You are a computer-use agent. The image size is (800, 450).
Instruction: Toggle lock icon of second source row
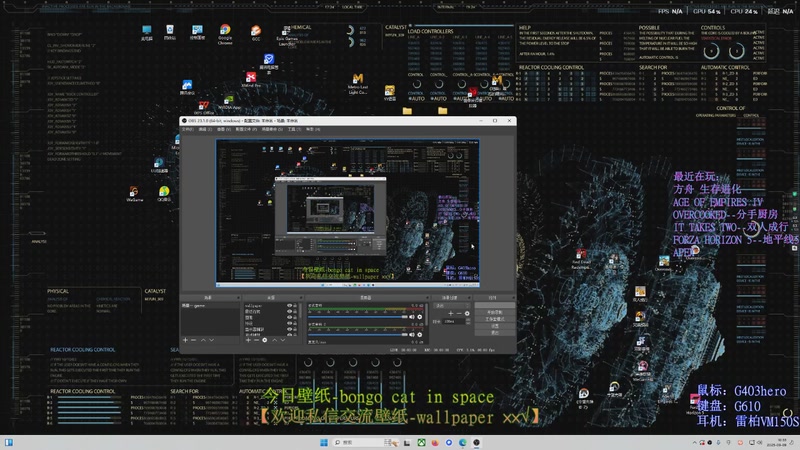[x=295, y=312]
